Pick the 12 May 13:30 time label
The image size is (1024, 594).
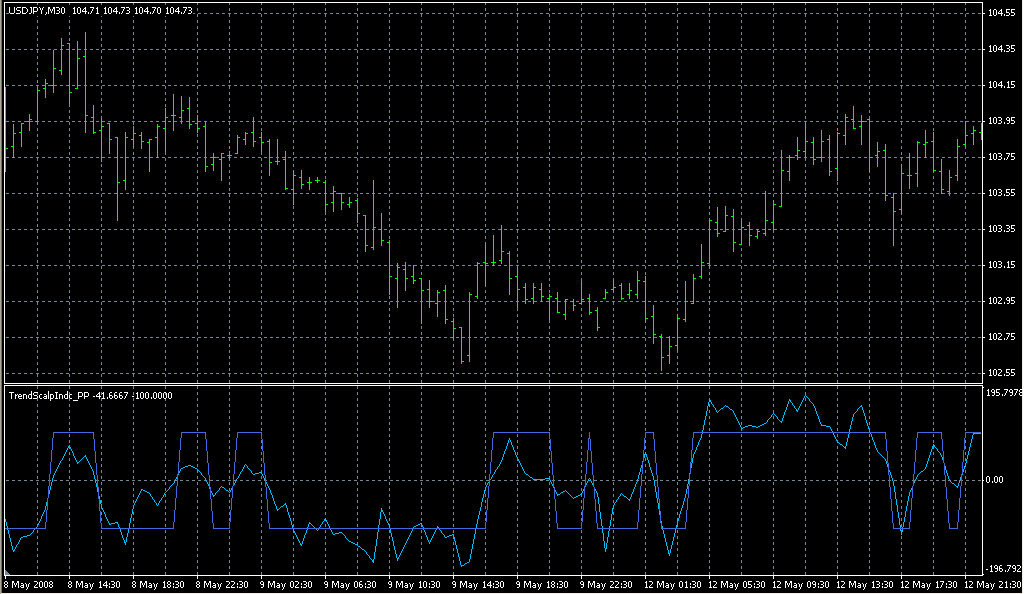click(865, 585)
